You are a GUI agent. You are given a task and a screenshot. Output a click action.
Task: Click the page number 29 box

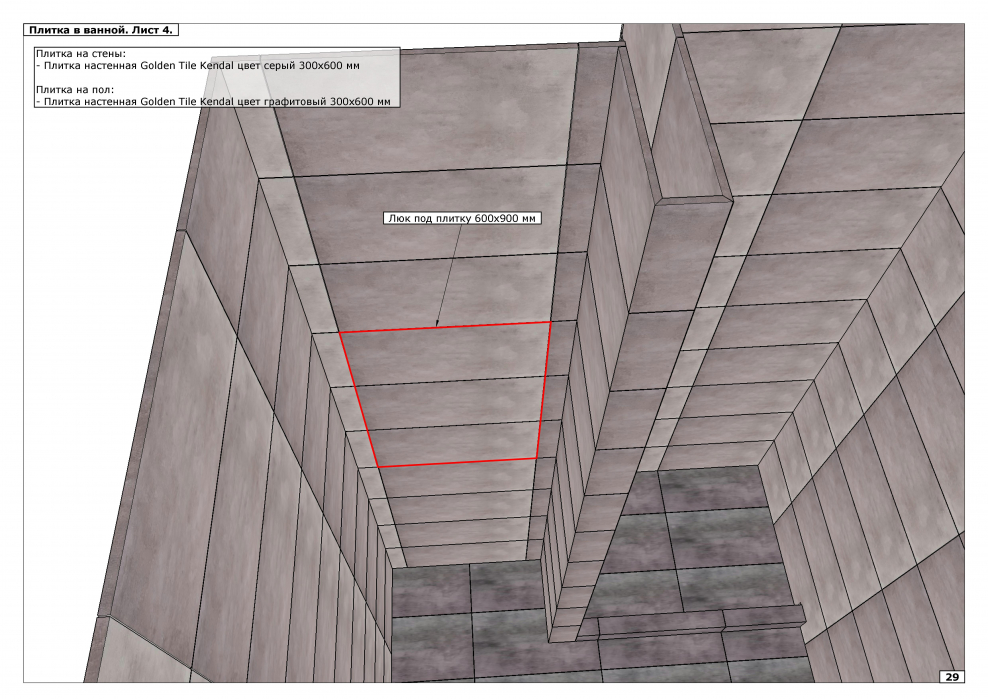coord(952,677)
